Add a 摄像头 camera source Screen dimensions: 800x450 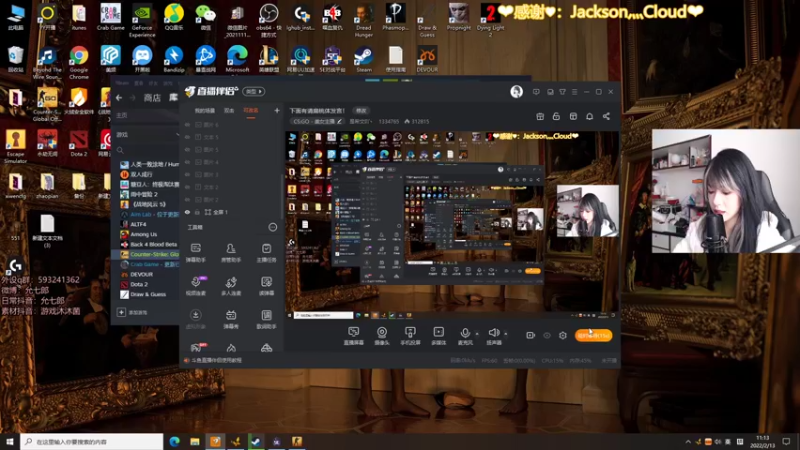pyautogui.click(x=382, y=336)
